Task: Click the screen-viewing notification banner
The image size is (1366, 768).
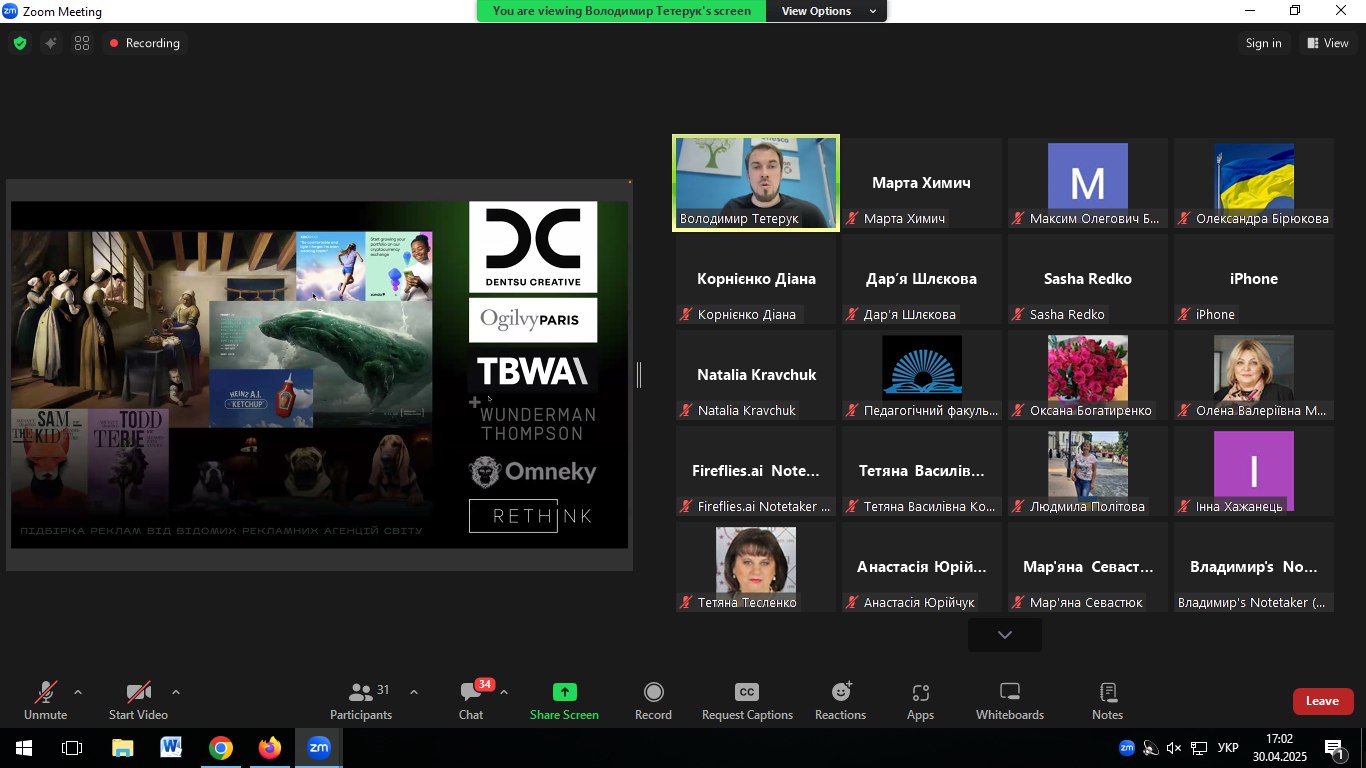Action: point(622,11)
